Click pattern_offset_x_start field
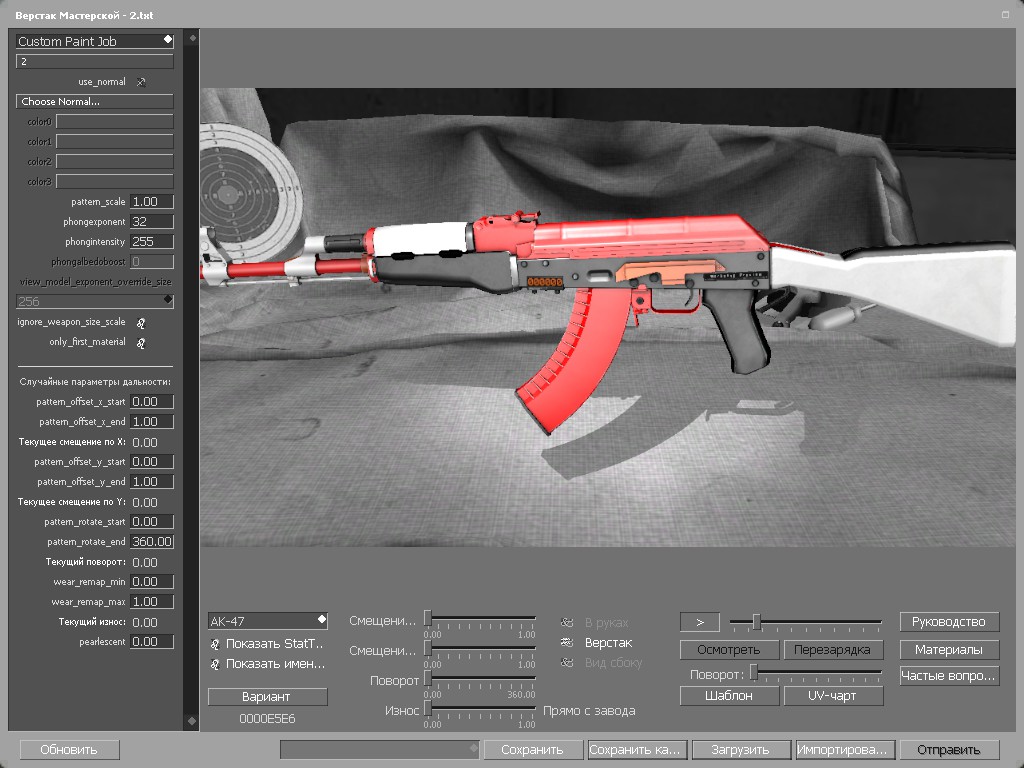This screenshot has height=768, width=1024. tap(152, 402)
